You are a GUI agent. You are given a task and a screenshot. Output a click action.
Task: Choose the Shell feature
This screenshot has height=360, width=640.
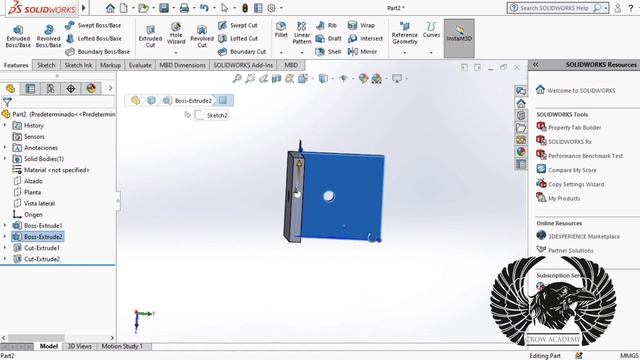[329, 52]
